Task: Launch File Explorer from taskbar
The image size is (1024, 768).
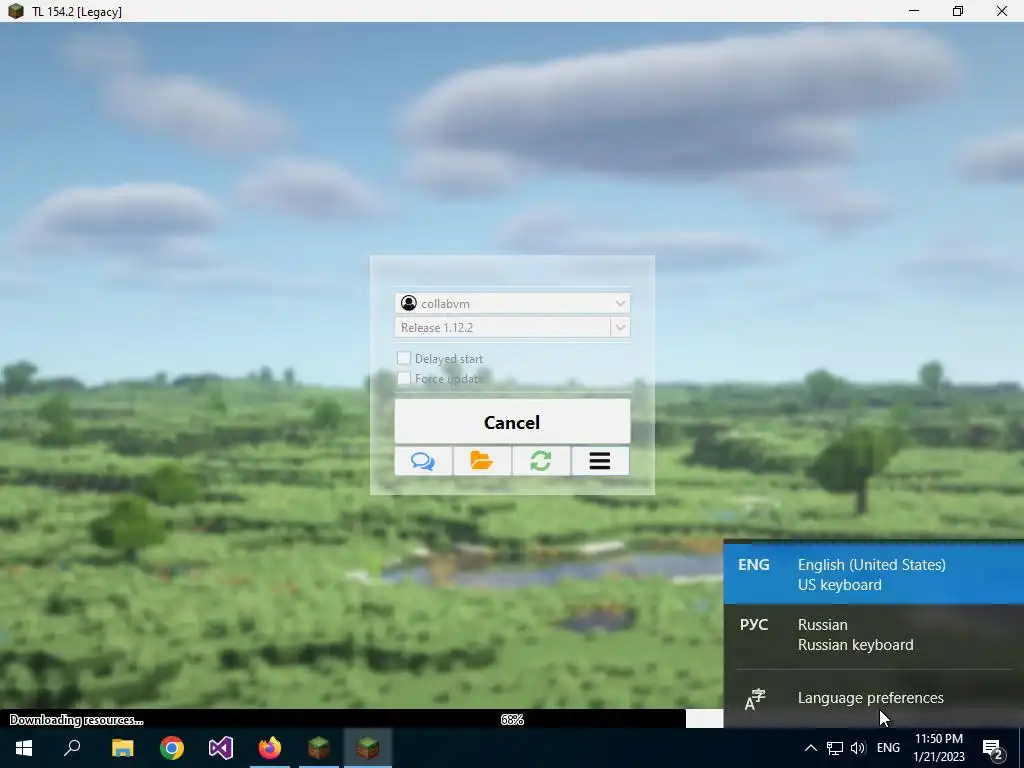Action: click(122, 748)
